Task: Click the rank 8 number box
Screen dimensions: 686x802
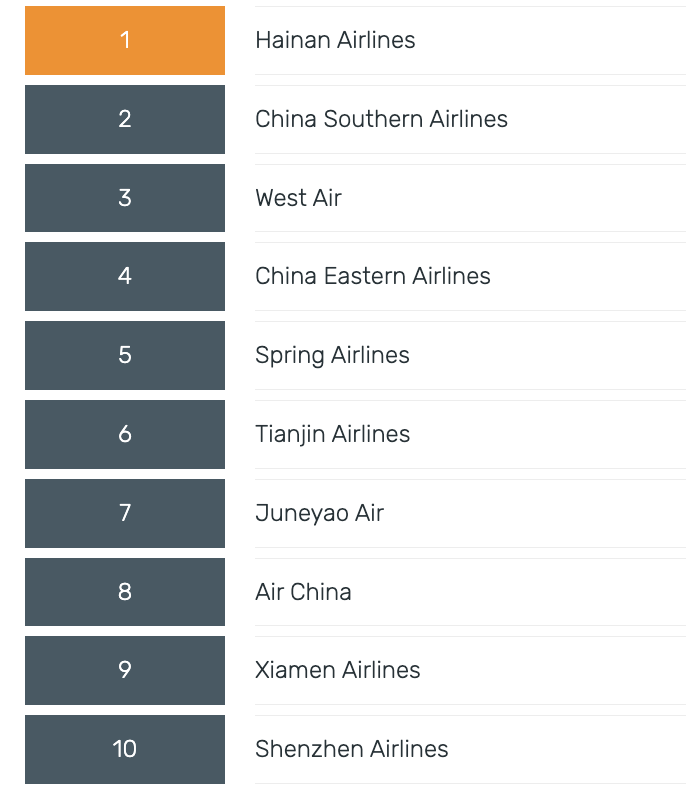Action: coord(125,592)
